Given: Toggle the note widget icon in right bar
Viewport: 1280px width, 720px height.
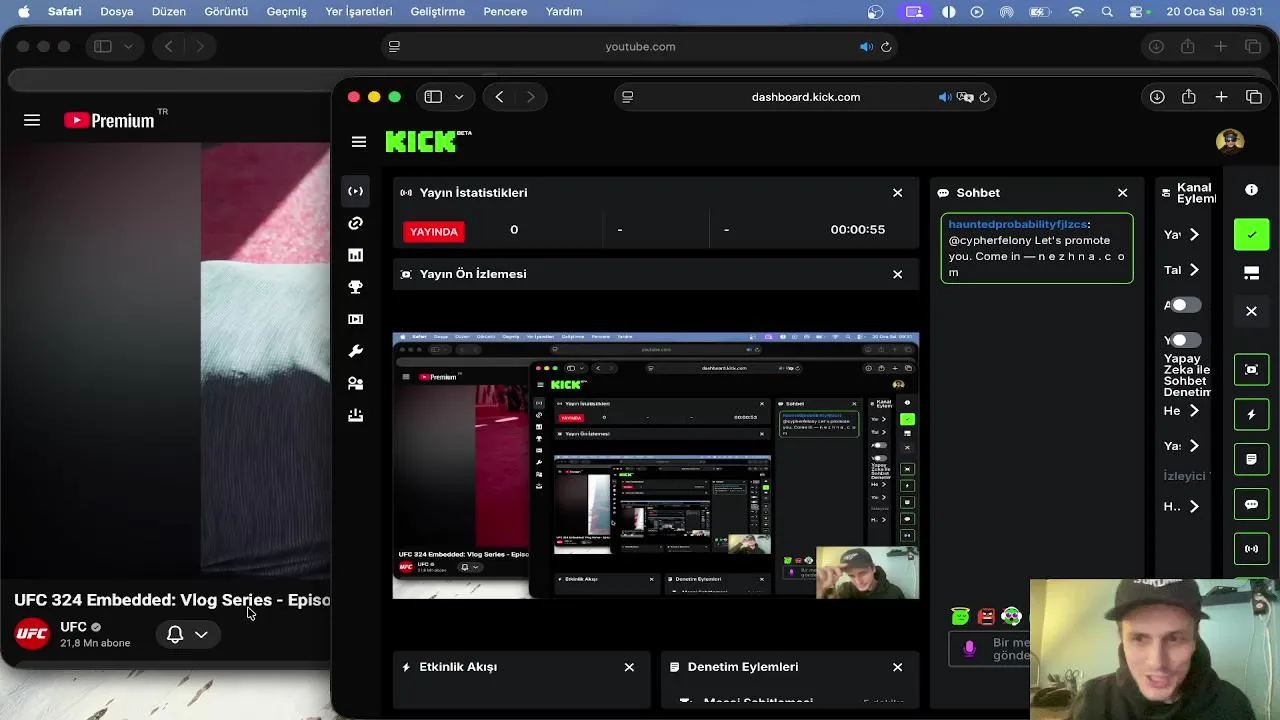Looking at the screenshot, I should [x=1251, y=459].
